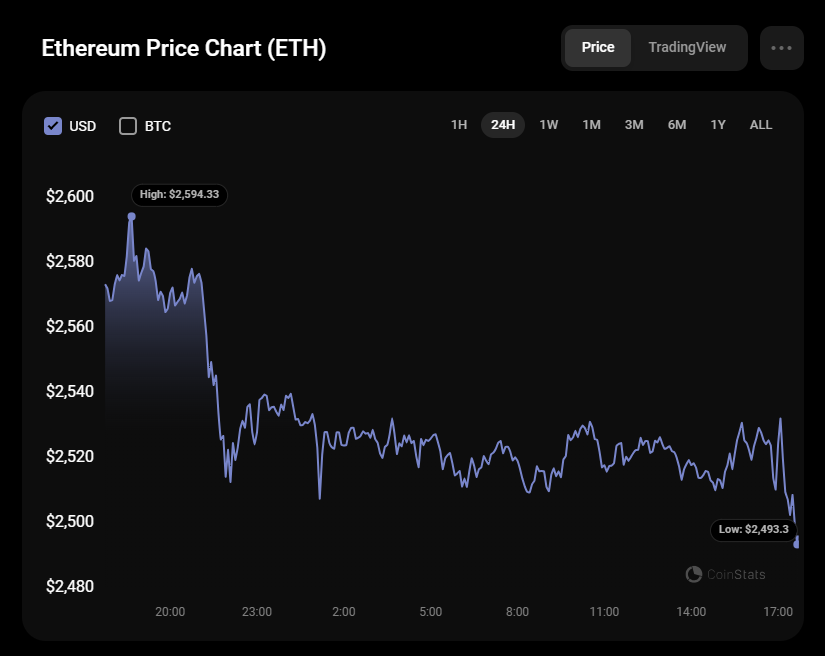Click the high point marker on the chart

pos(131,214)
